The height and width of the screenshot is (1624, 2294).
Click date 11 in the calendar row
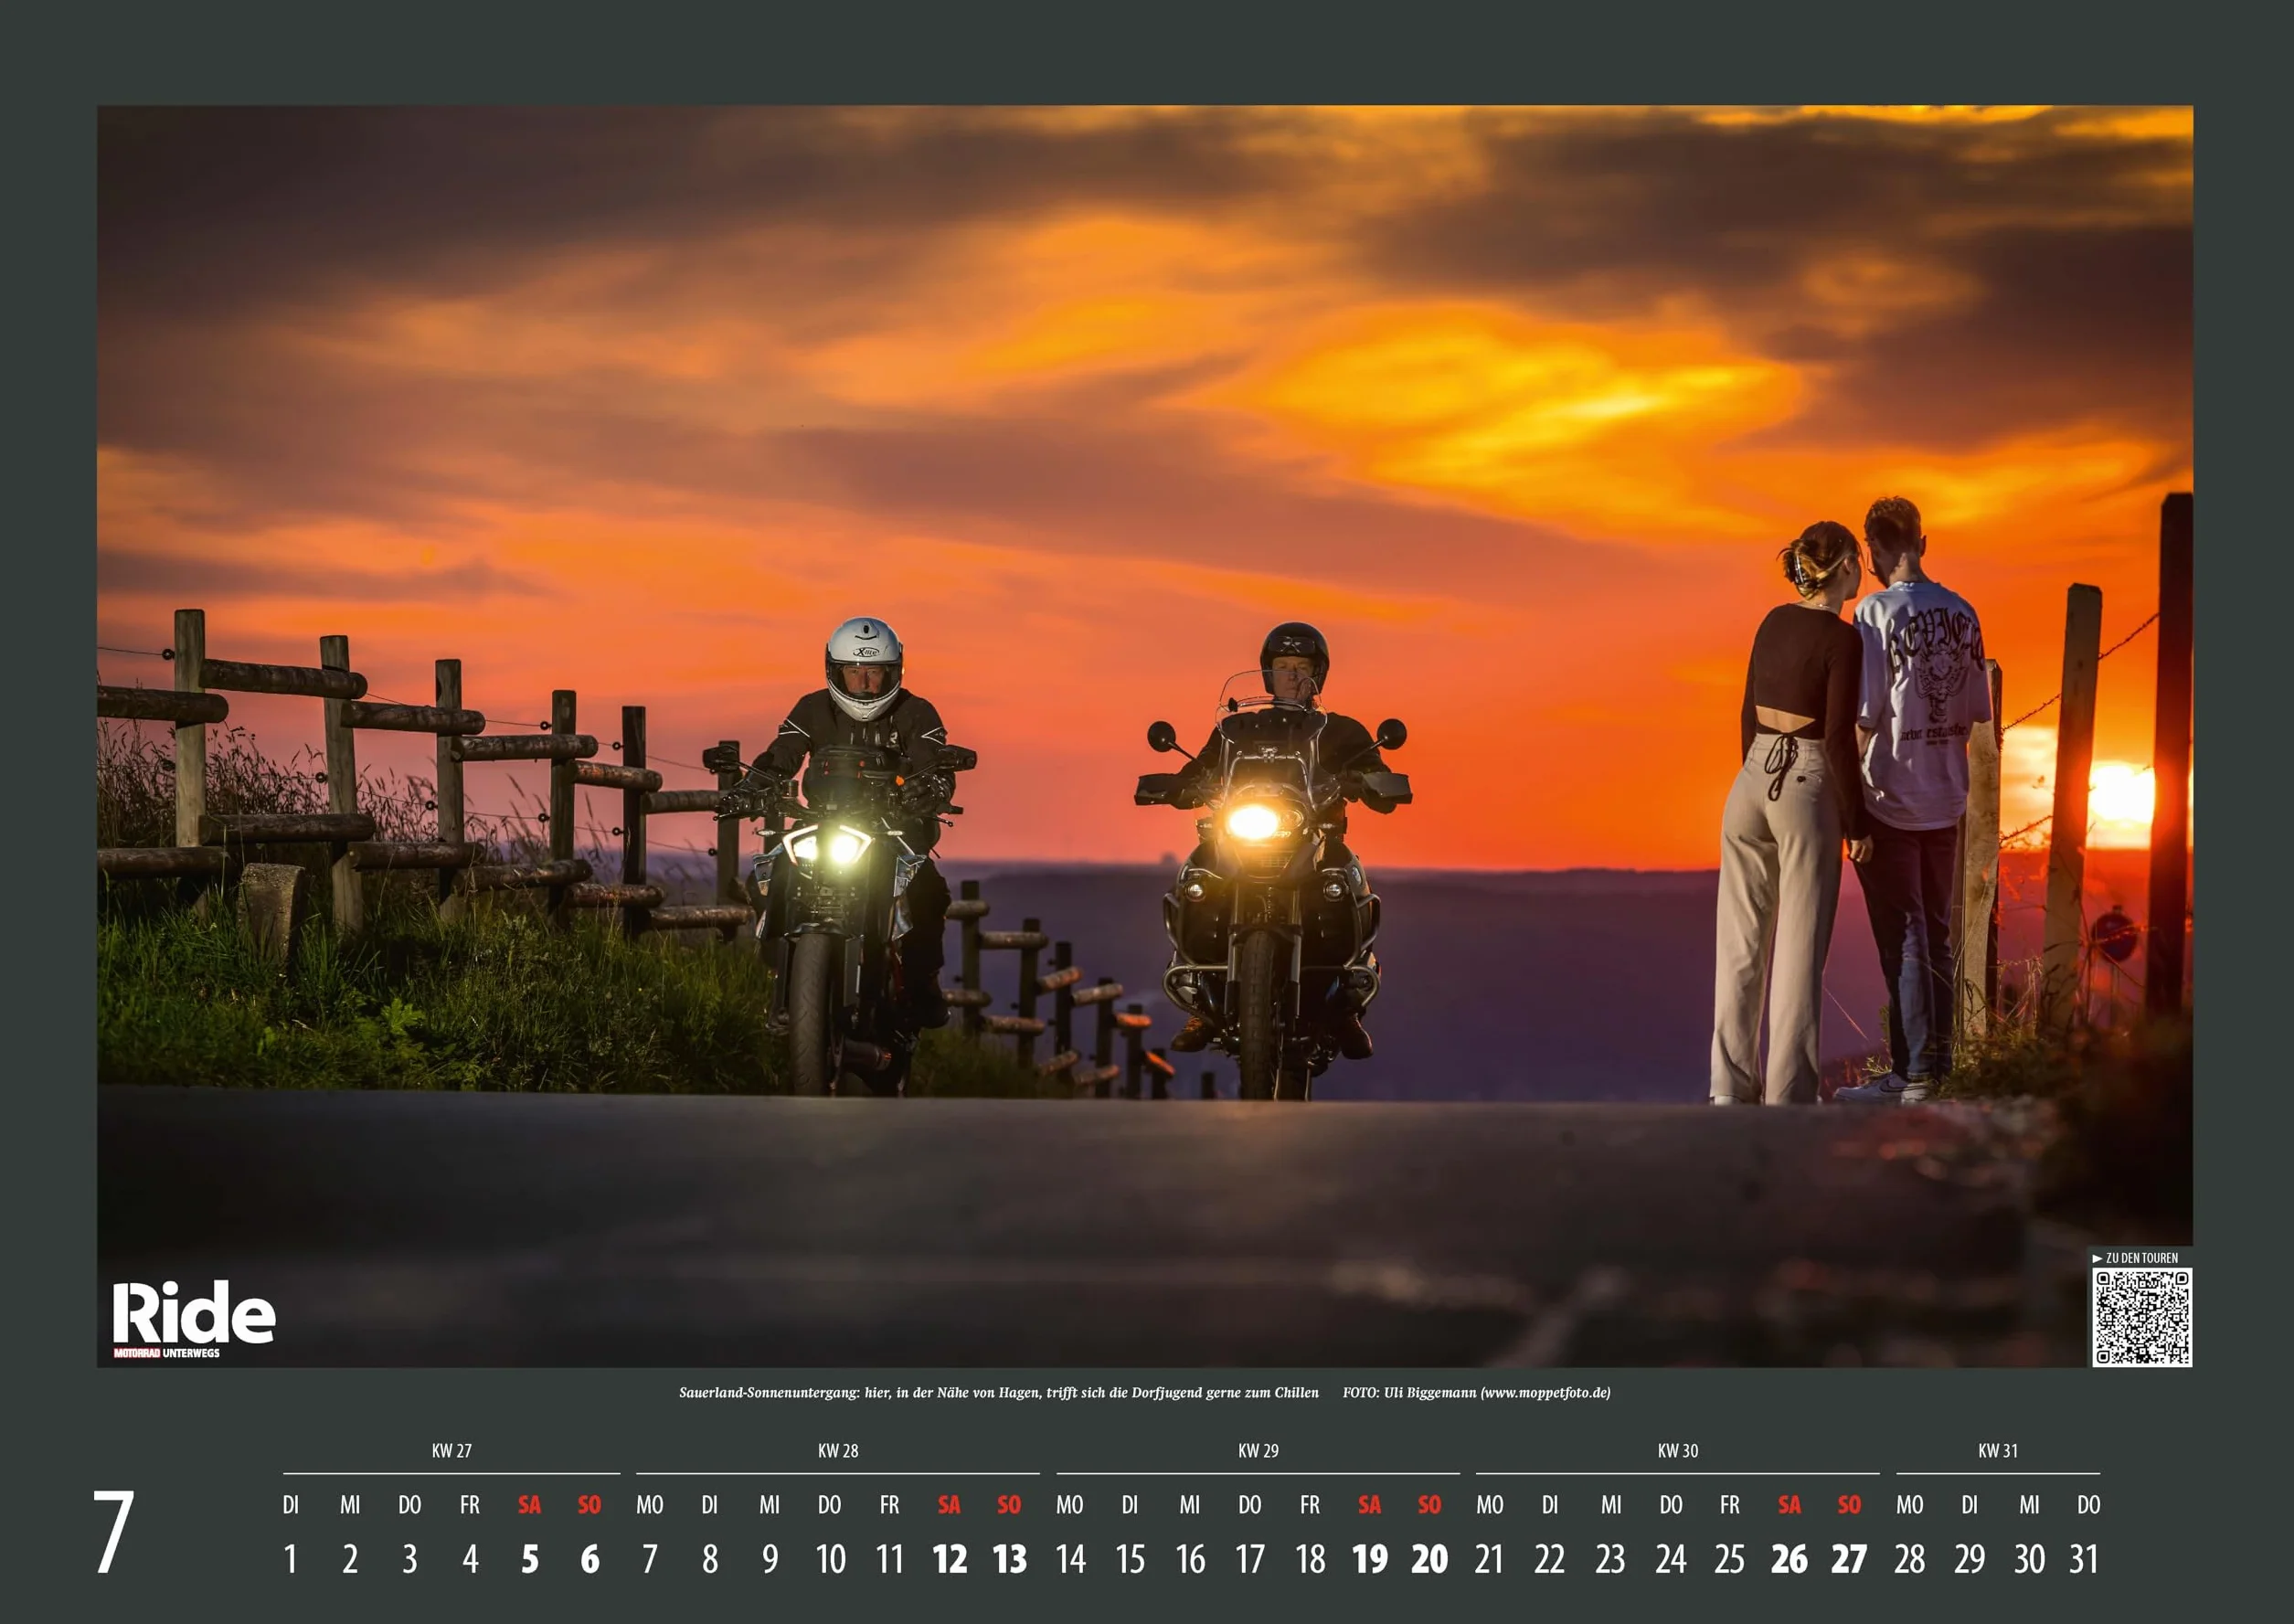[x=890, y=1560]
